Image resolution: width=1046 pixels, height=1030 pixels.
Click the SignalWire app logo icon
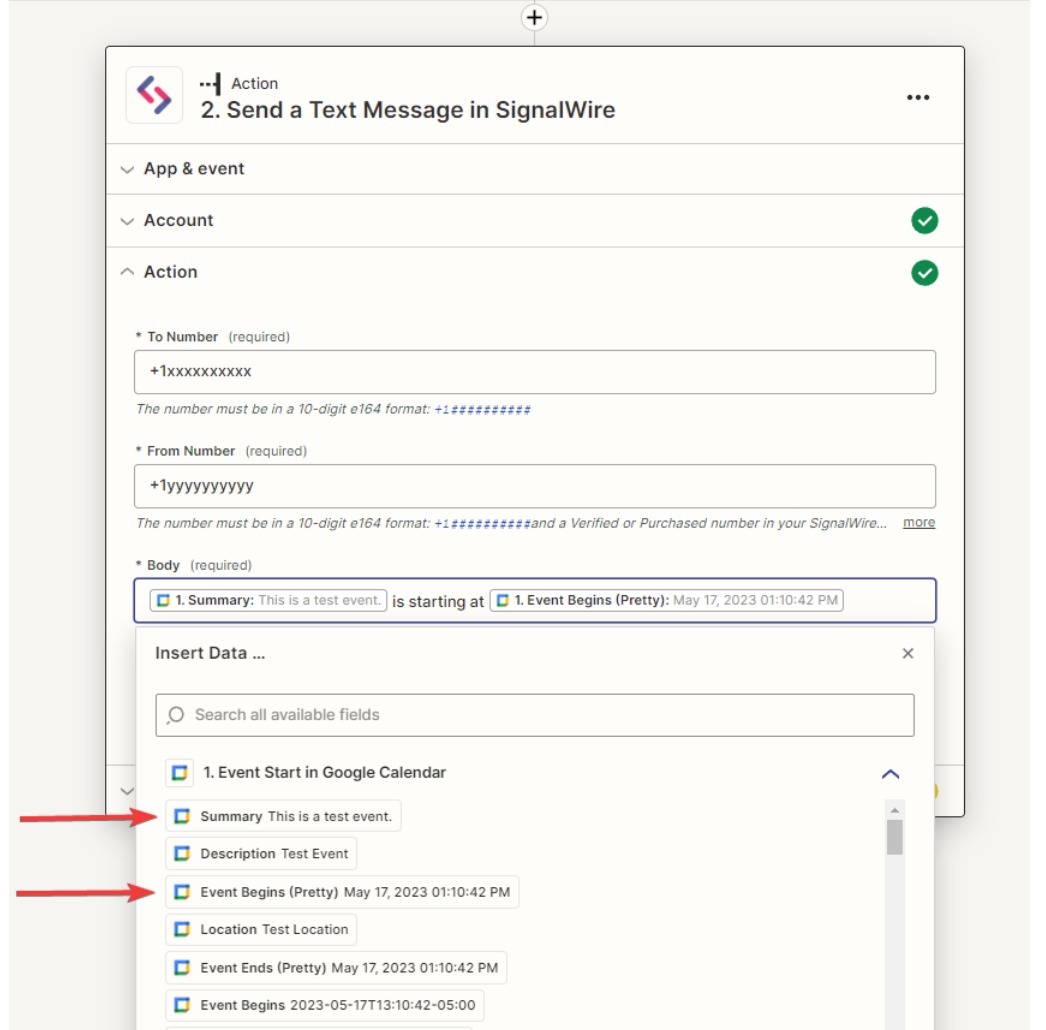coord(154,95)
